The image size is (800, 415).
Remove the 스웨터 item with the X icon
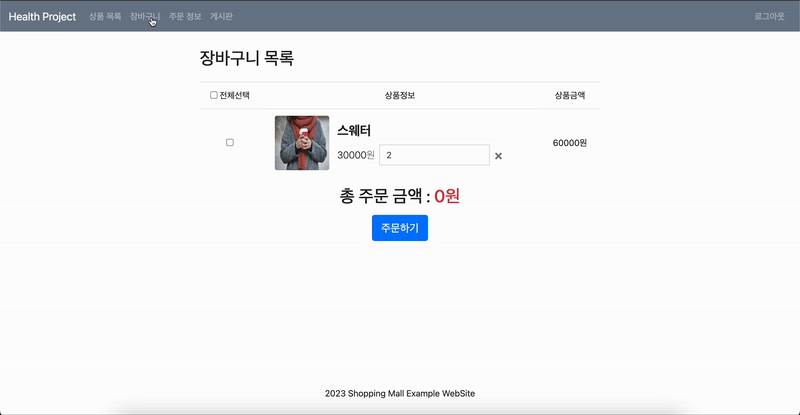498,156
